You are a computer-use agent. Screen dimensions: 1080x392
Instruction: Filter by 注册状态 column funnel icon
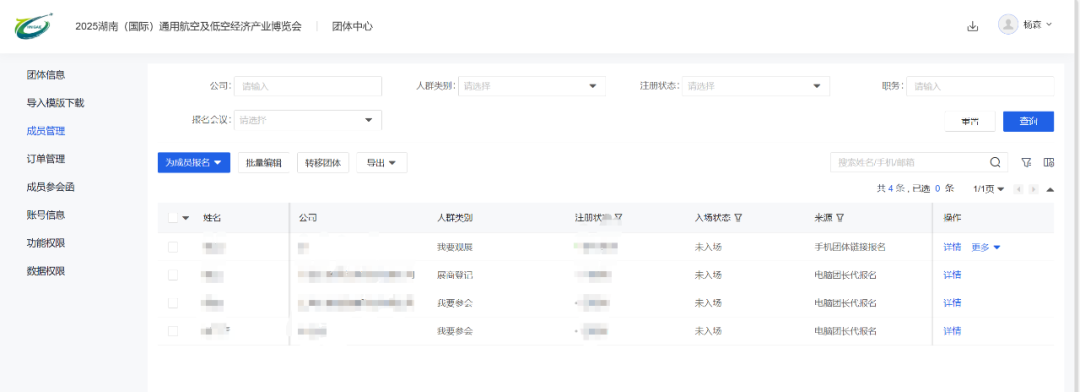(618, 218)
